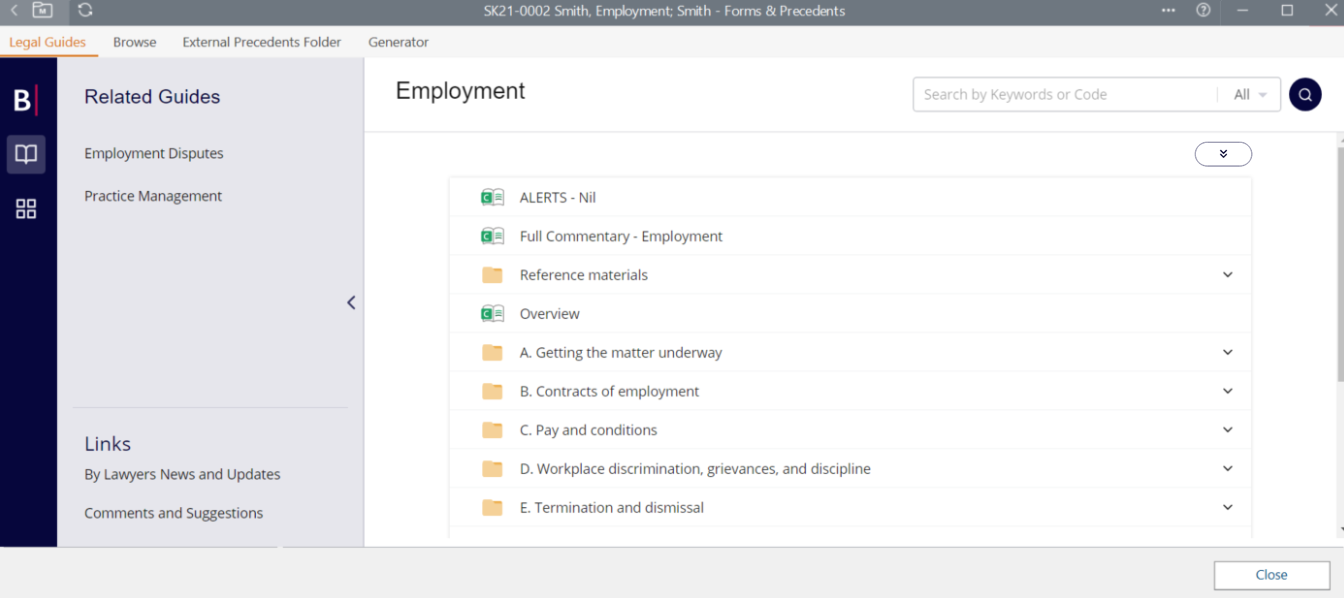
Task: Click the matter folder icon in title bar
Action: tap(43, 11)
